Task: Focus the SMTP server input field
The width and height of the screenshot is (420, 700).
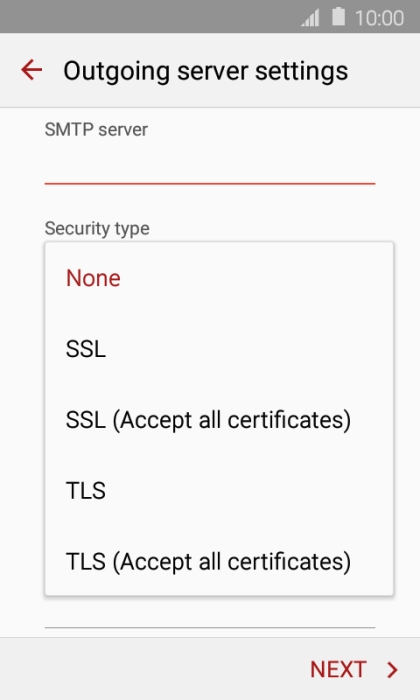Action: tap(210, 164)
